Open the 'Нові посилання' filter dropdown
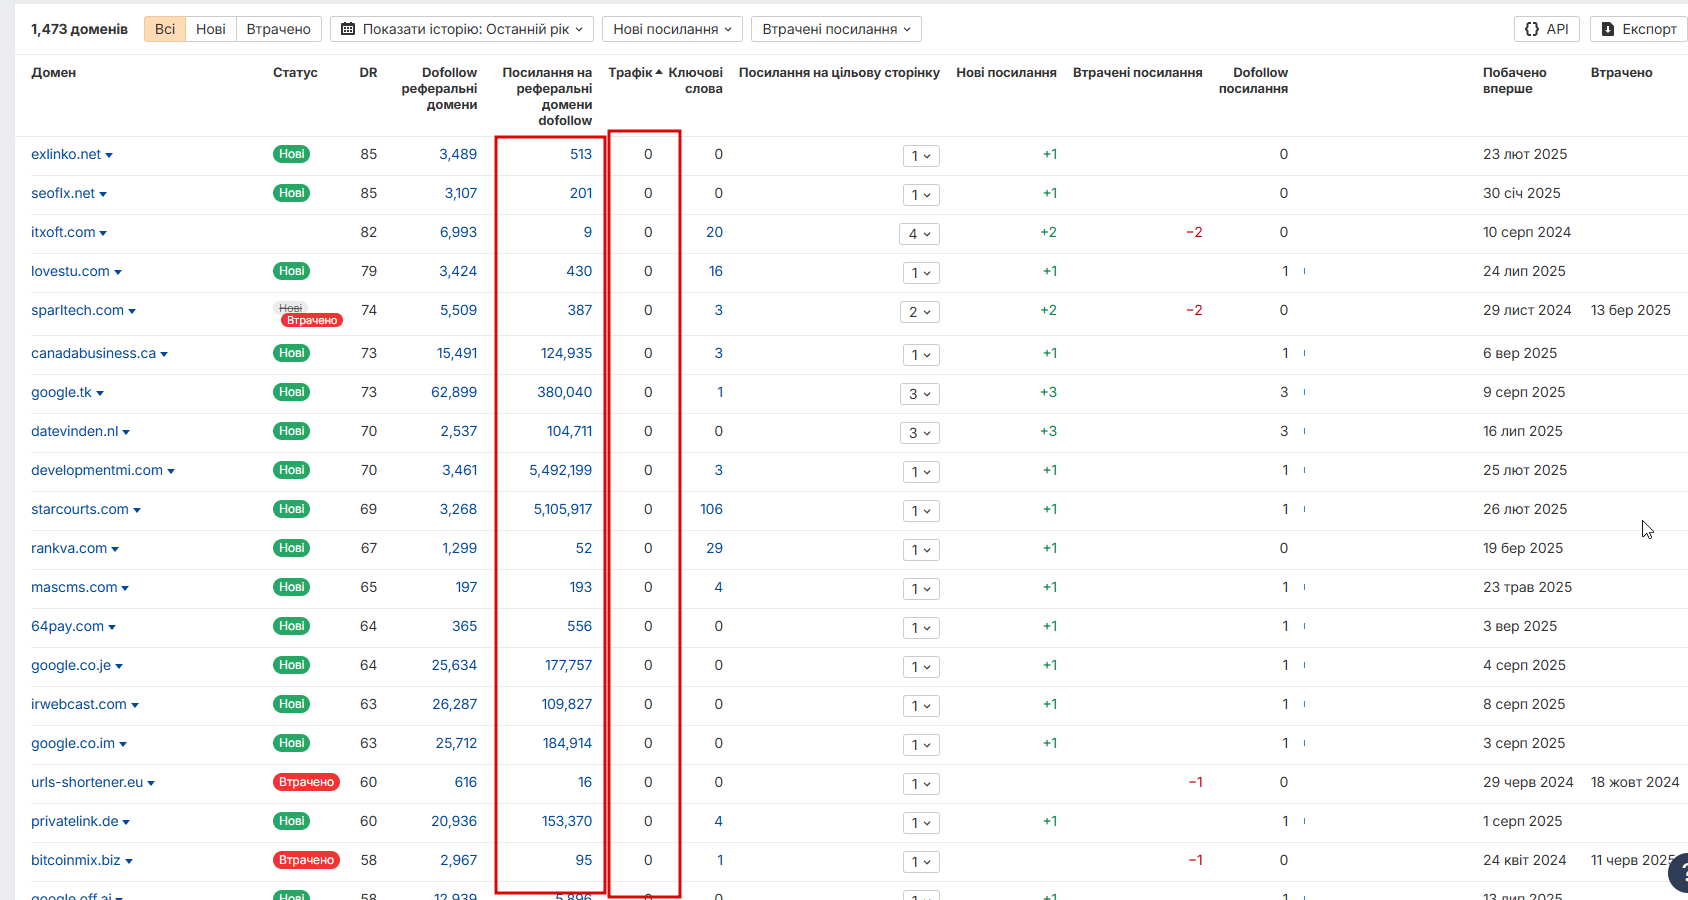The image size is (1688, 900). pos(672,29)
